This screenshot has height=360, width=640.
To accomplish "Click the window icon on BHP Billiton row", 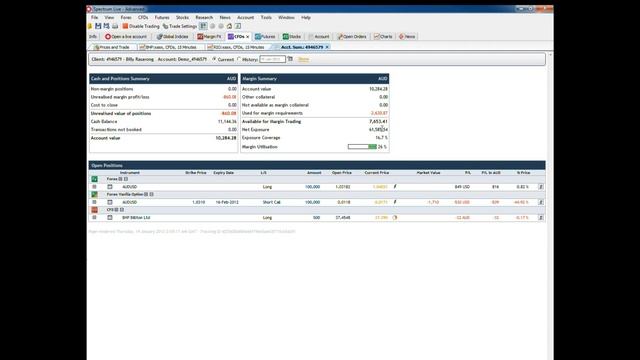I will tap(110, 218).
